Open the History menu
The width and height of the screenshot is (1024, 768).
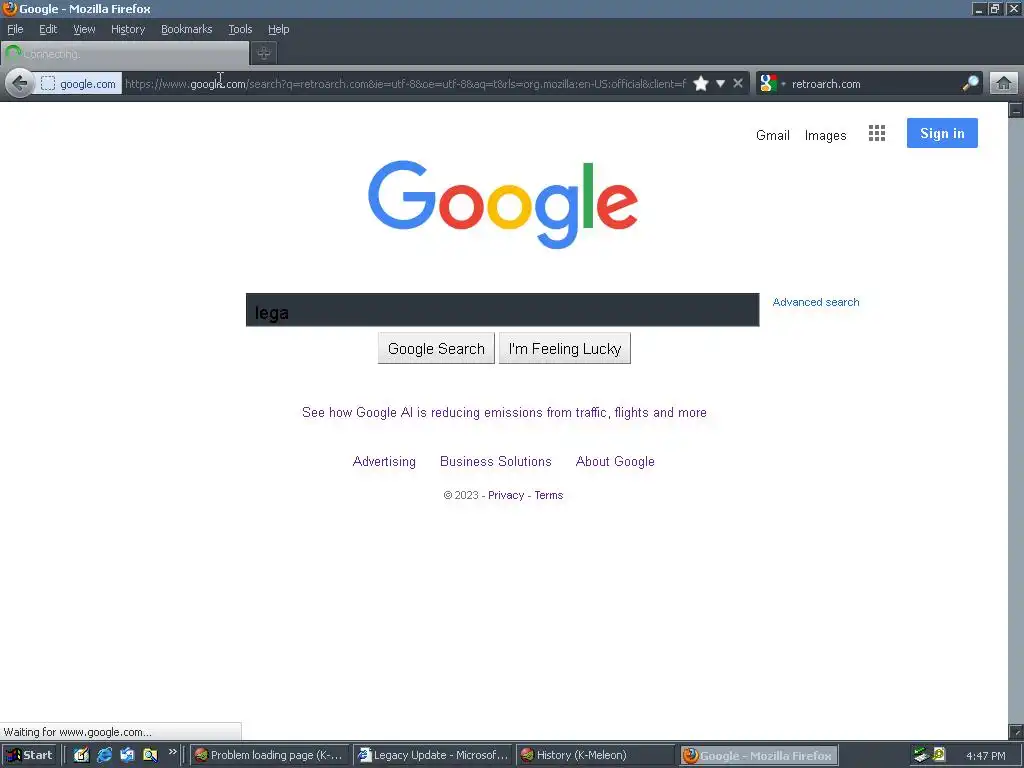128,29
